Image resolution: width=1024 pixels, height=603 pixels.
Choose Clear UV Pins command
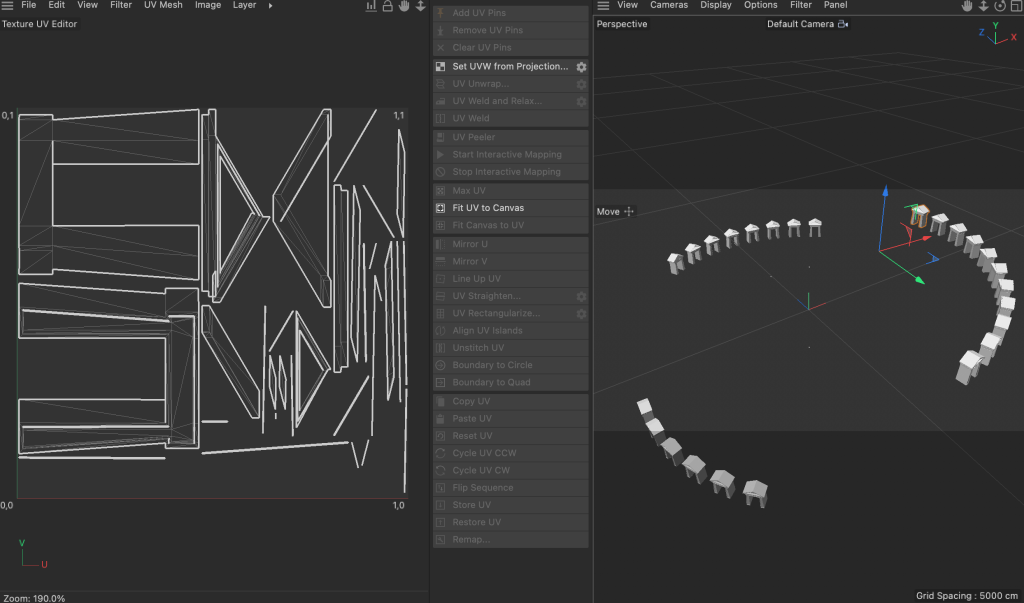pyautogui.click(x=511, y=48)
